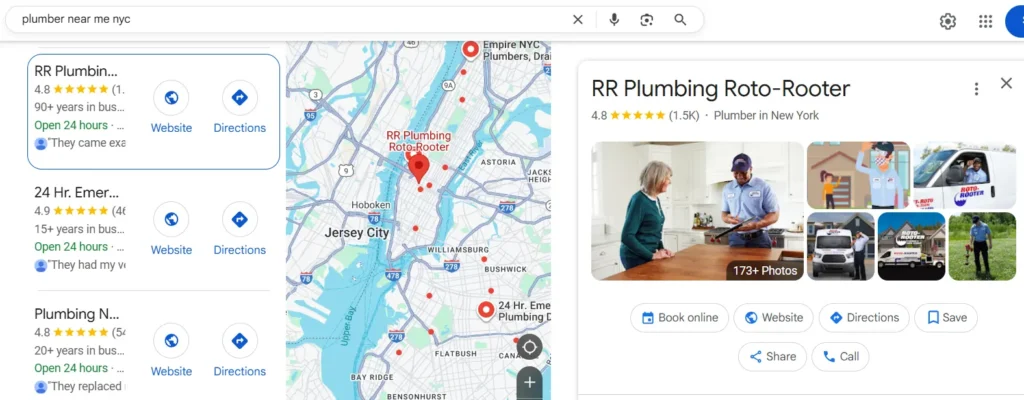Open photo of technician on grass
1024x400 pixels.
coord(982,246)
